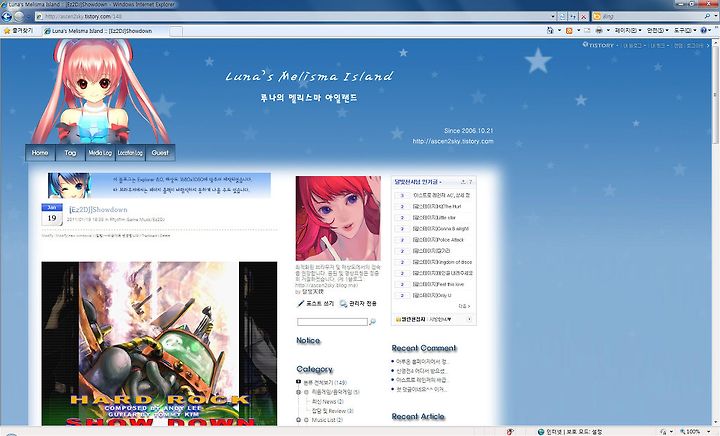This screenshot has width=720, height=436.
Task: Open the 'Kingdom of disco' popular post link
Action: [442, 262]
